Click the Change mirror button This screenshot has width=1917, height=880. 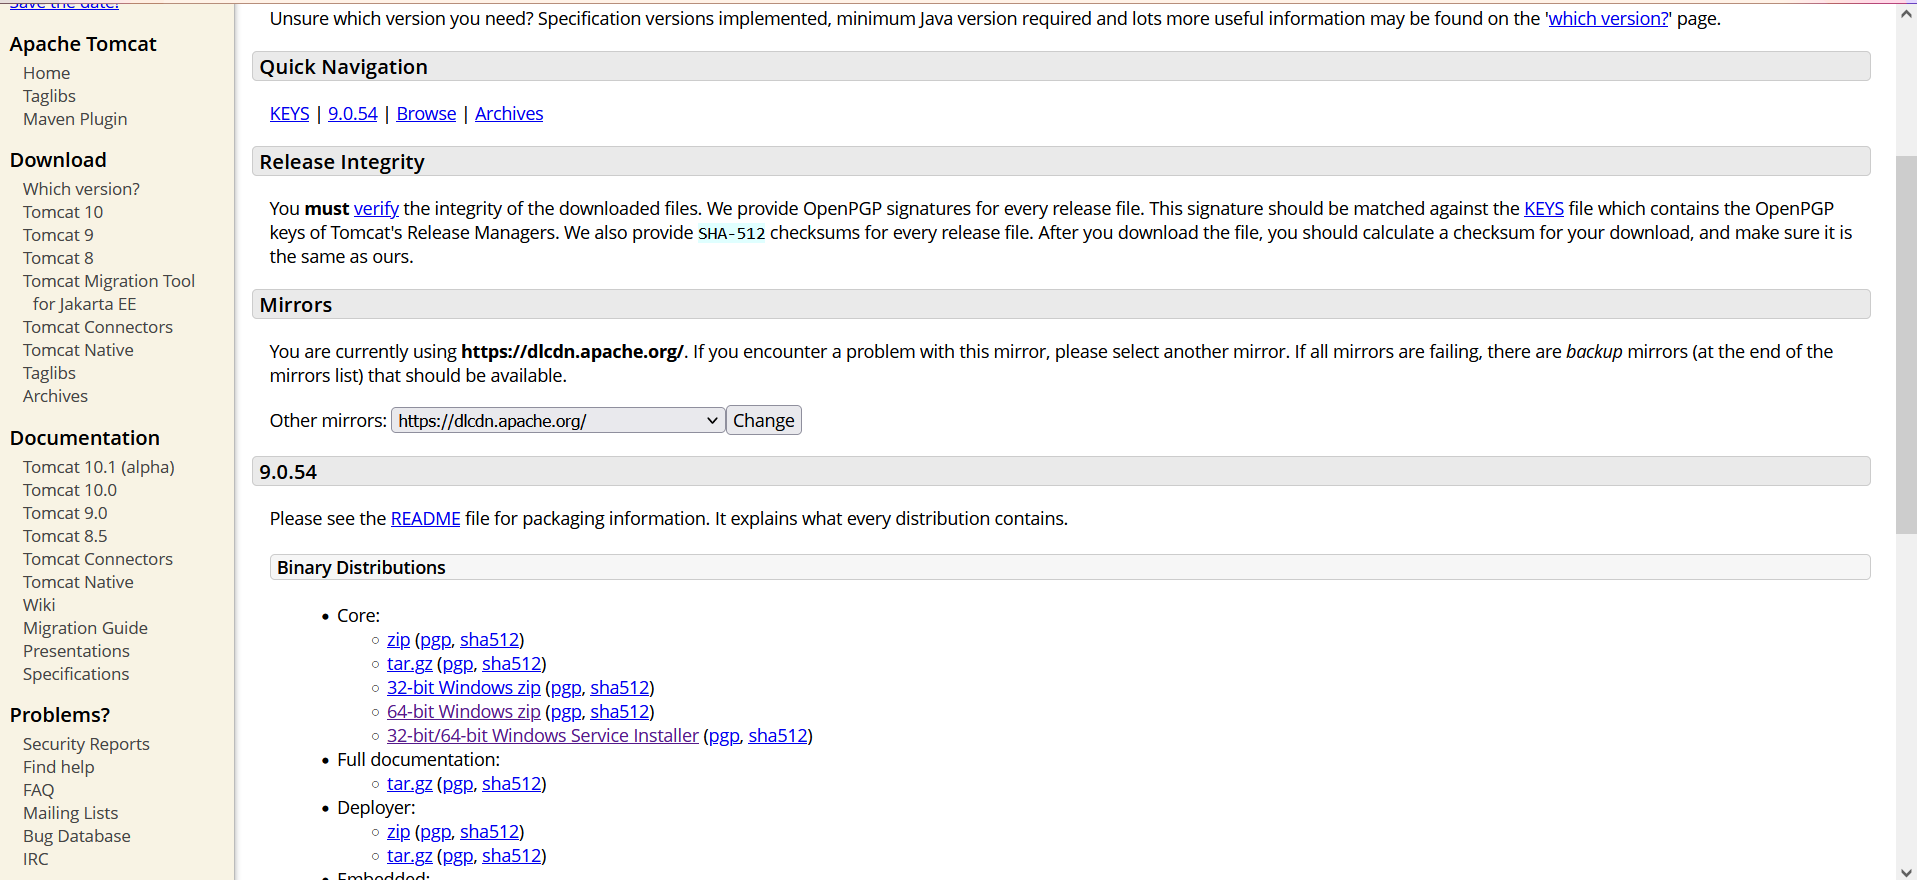764,420
